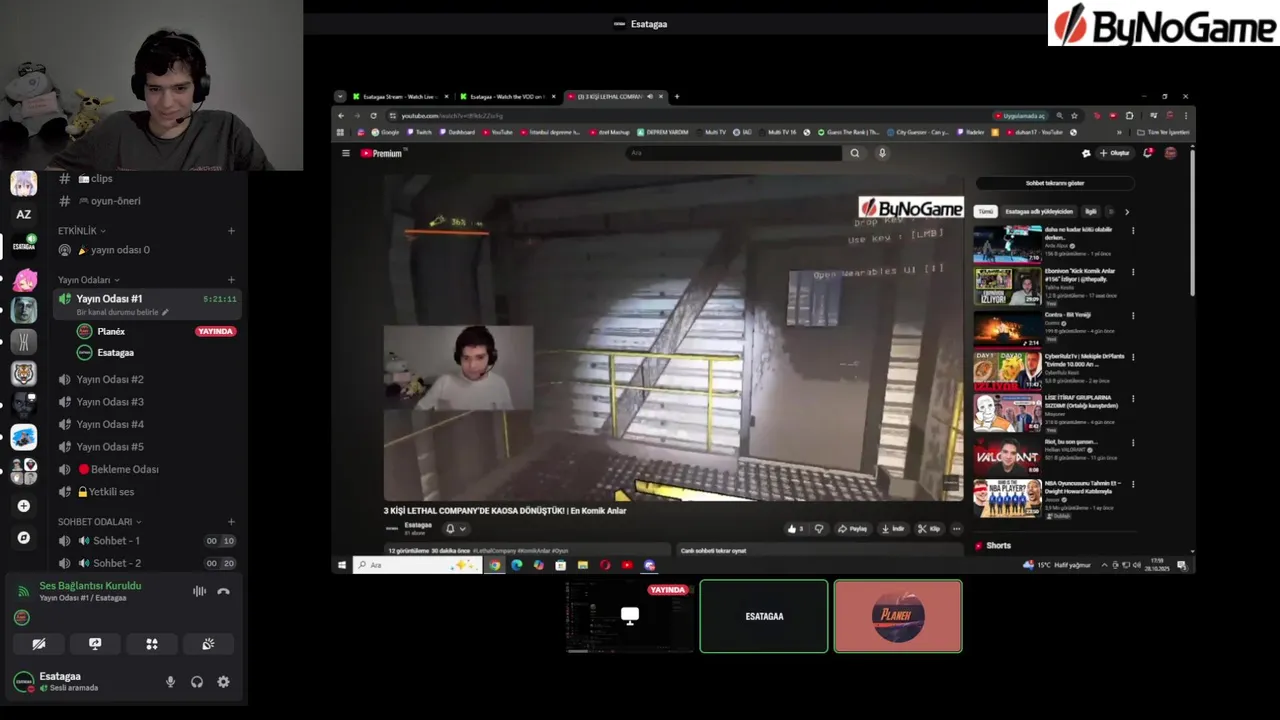This screenshot has width=1280, height=720.
Task: Click the taskbar 'Ara' search box
Action: 418,565
